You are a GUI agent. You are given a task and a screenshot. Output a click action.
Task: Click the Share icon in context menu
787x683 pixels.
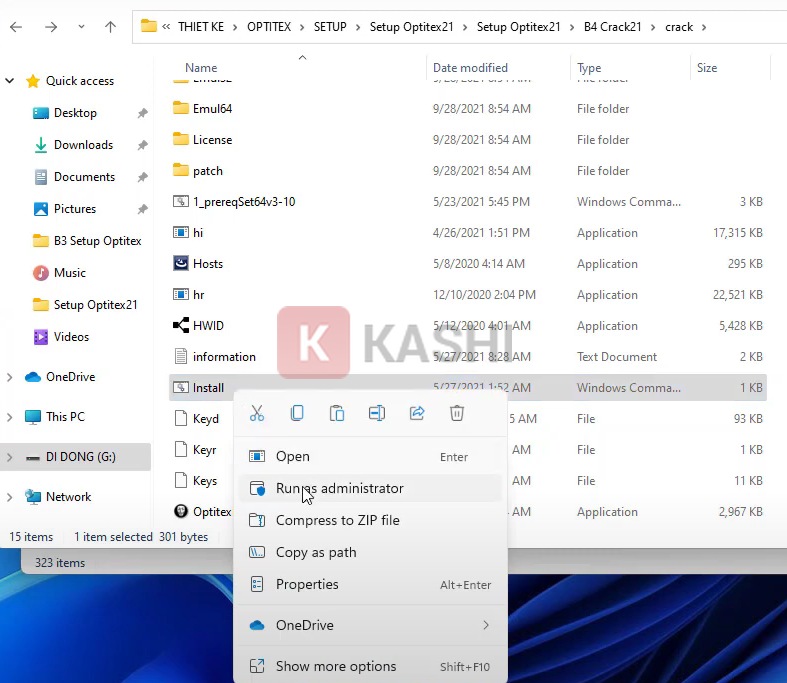coord(417,413)
